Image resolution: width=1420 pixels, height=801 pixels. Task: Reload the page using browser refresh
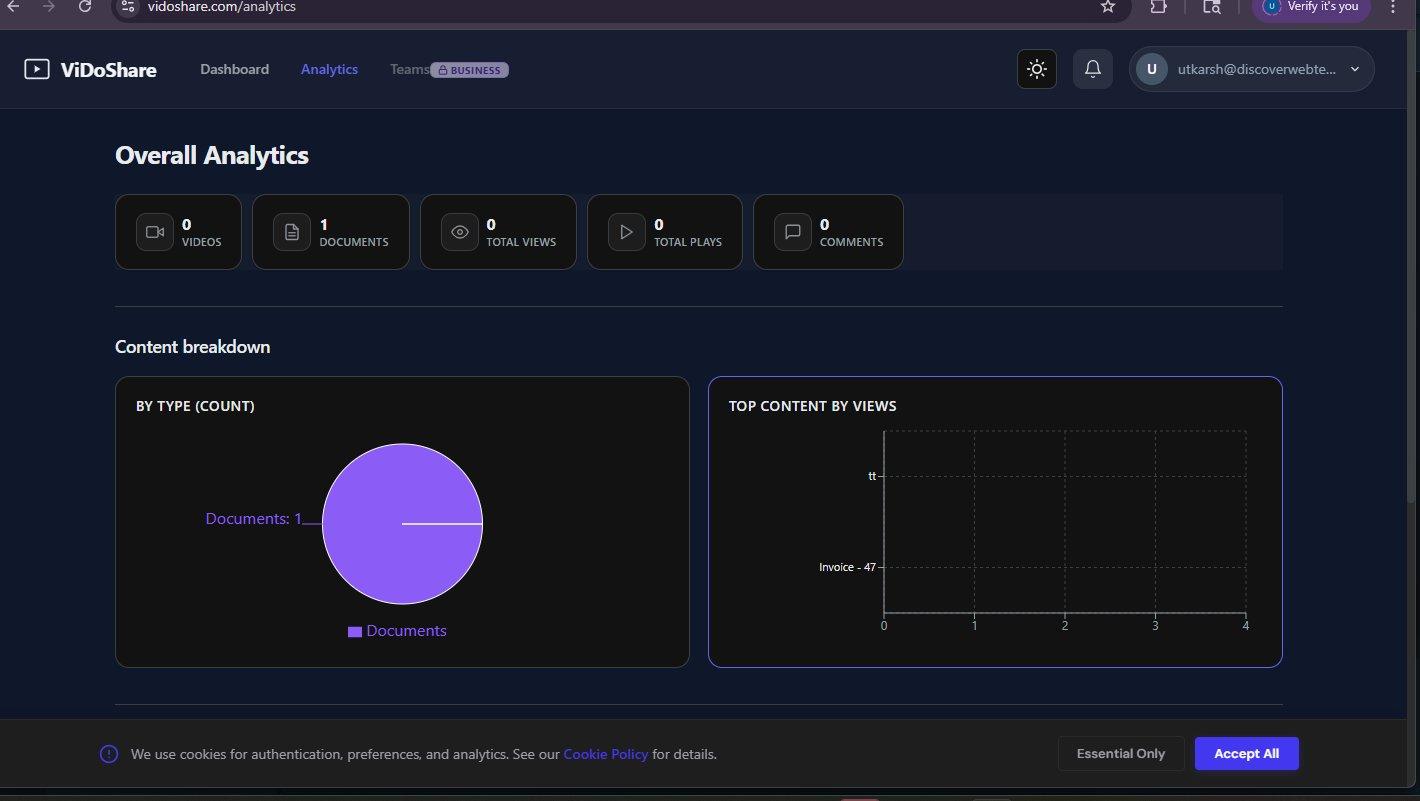pyautogui.click(x=85, y=6)
